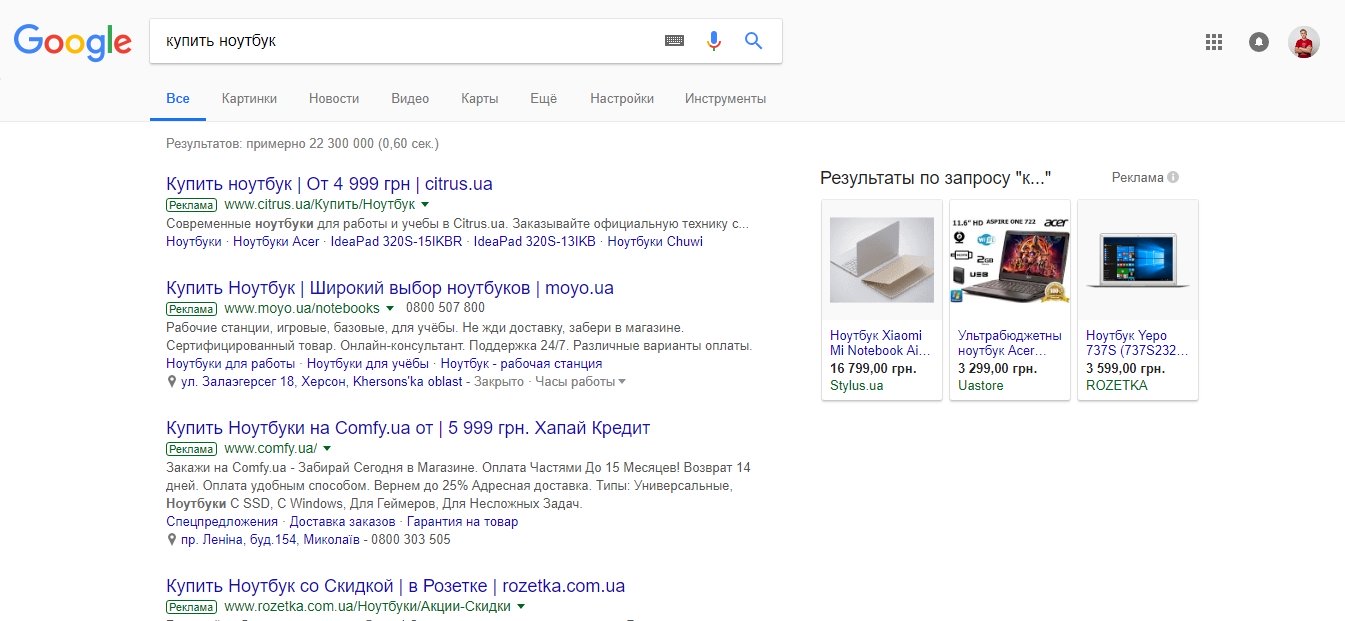Image resolution: width=1345 pixels, height=621 pixels.
Task: Open the Гарантия на товар sitelink
Action: (463, 522)
